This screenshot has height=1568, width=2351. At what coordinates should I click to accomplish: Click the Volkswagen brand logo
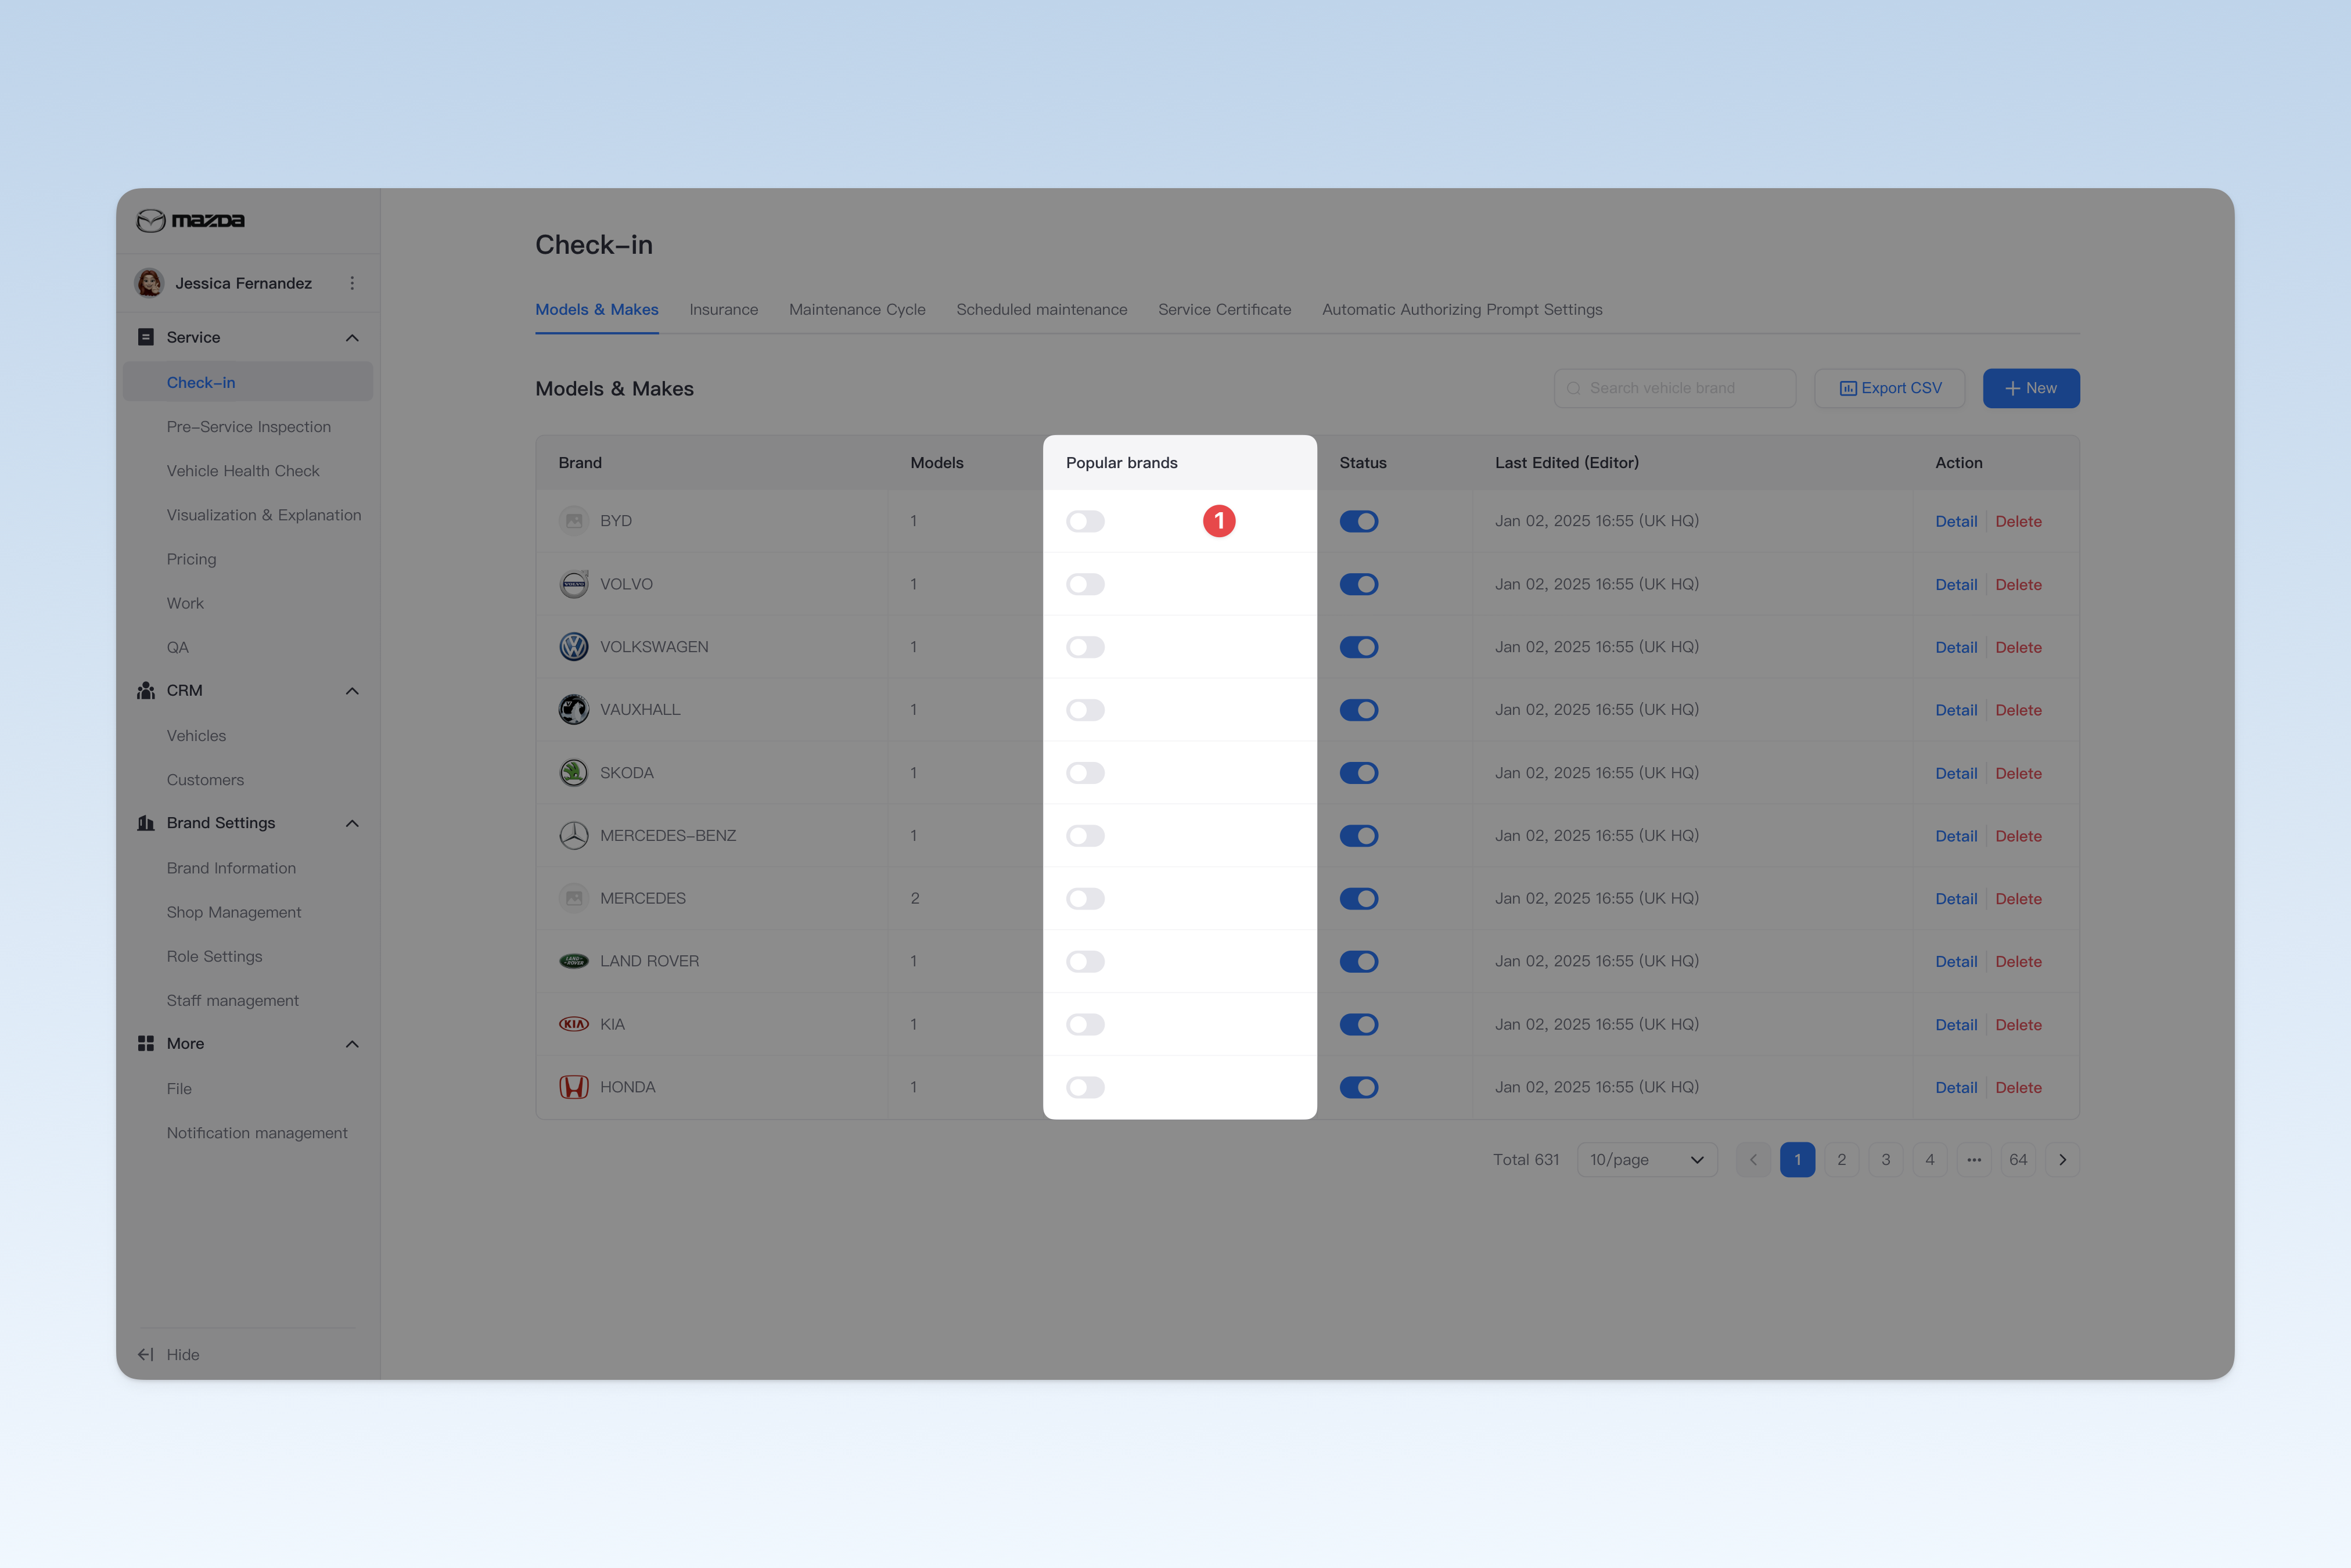coord(574,647)
